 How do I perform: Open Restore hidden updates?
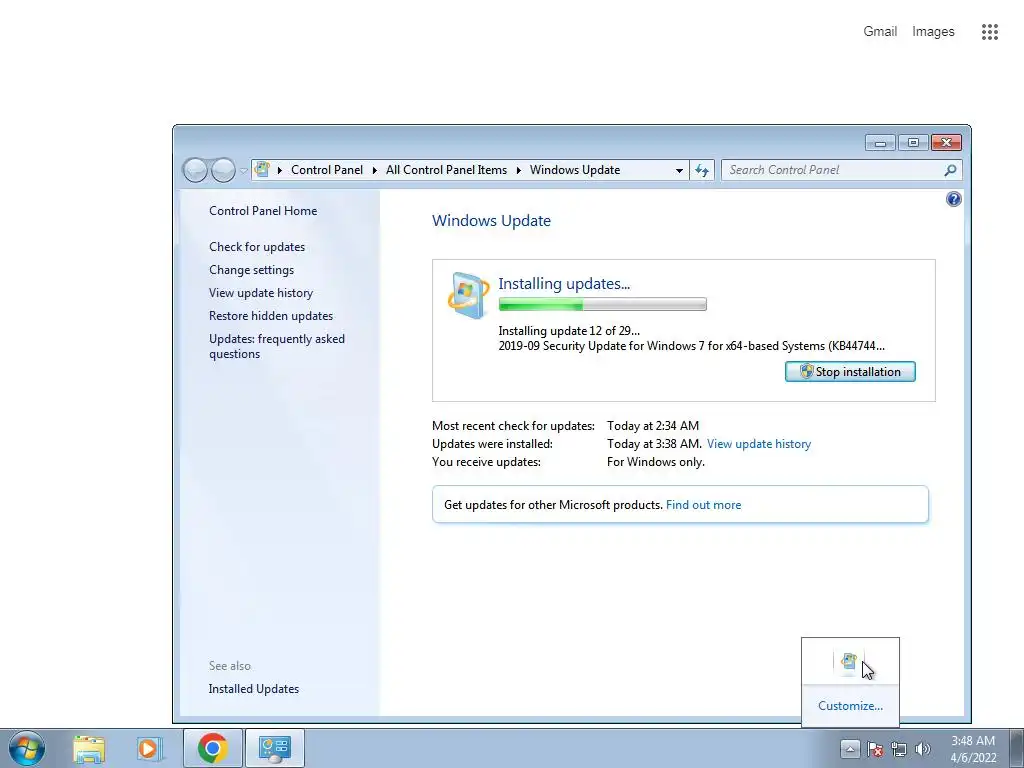(x=271, y=315)
